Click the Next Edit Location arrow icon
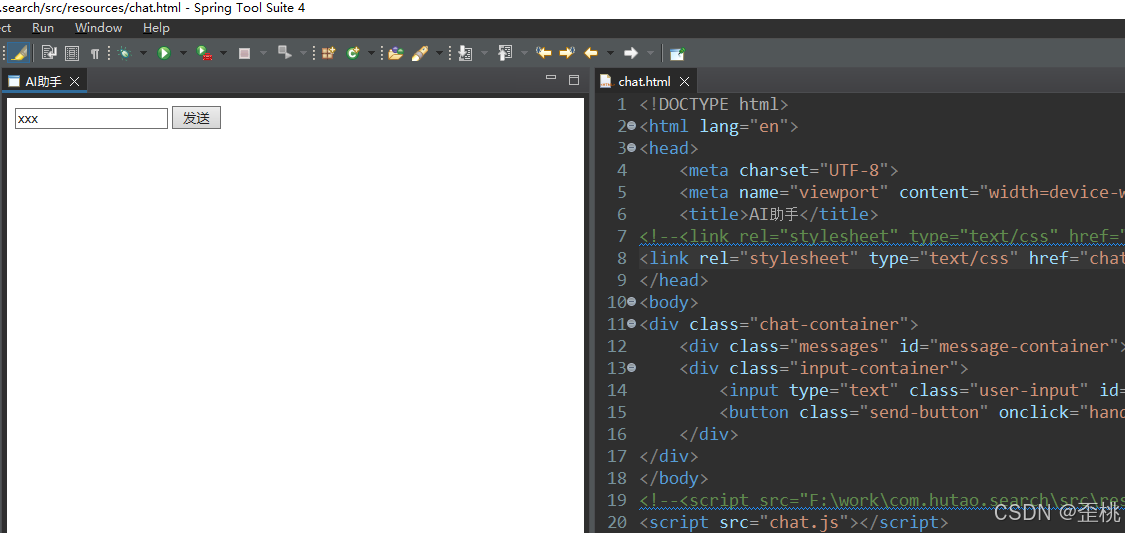Viewport: 1125px width, 533px height. coord(567,53)
